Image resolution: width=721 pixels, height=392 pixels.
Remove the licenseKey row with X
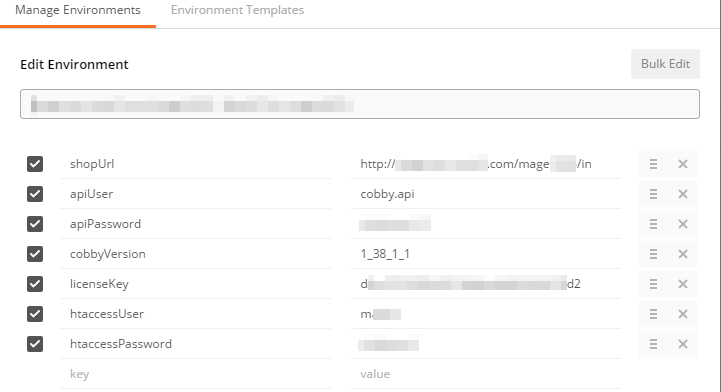[x=683, y=284]
